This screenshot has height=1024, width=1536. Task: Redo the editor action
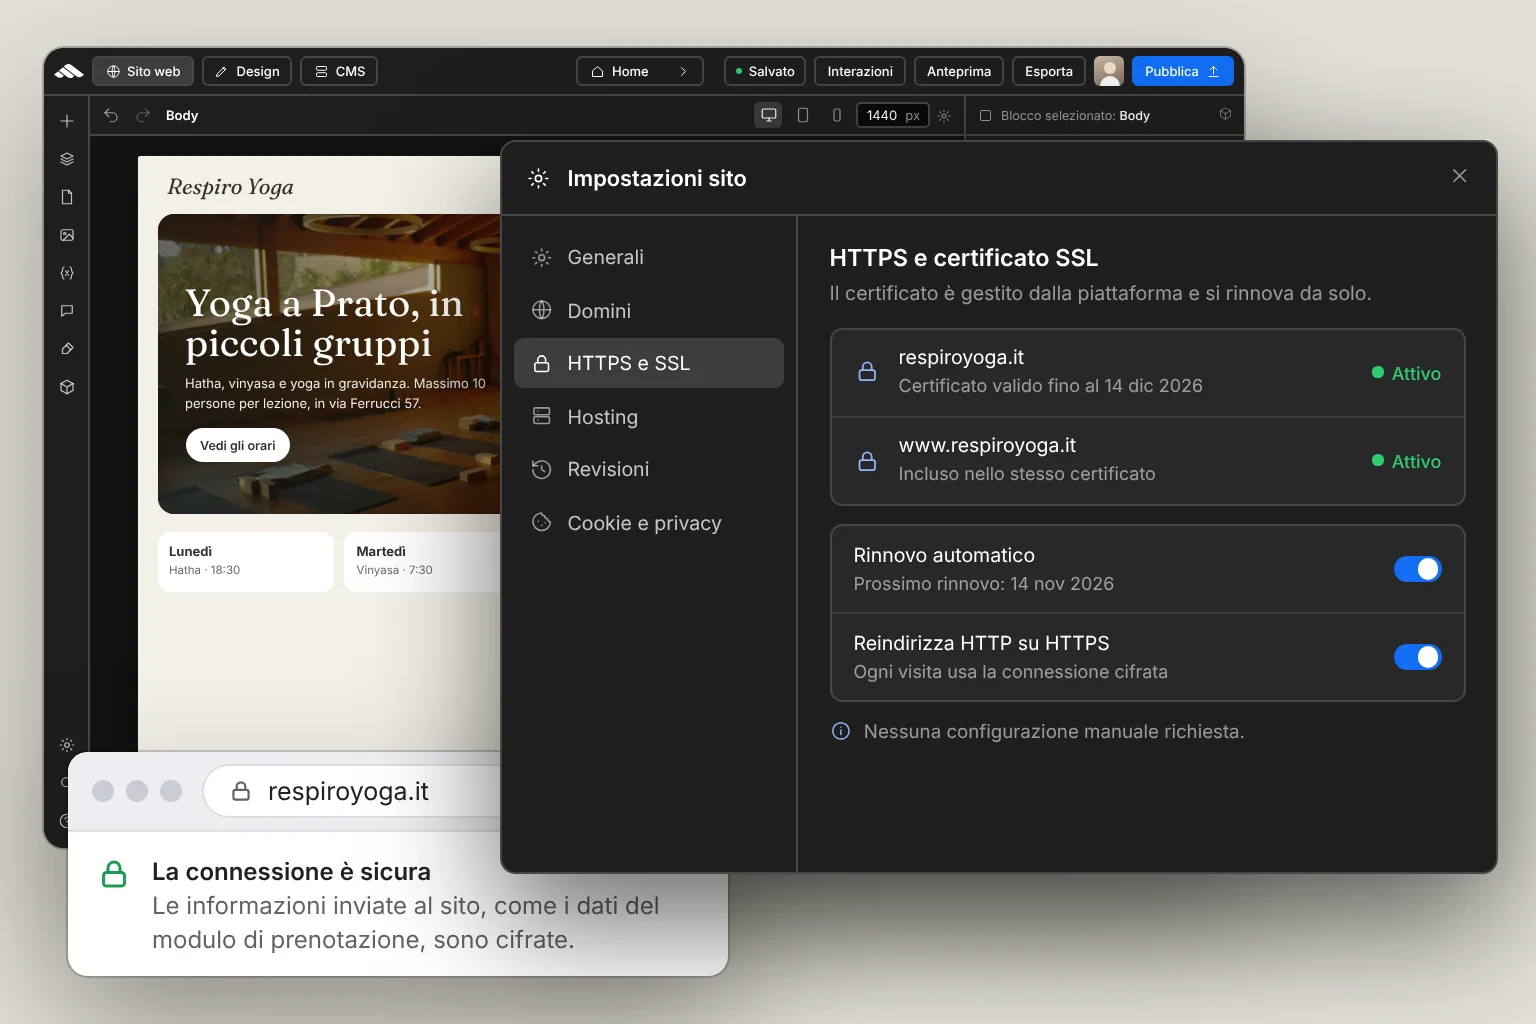click(x=143, y=115)
